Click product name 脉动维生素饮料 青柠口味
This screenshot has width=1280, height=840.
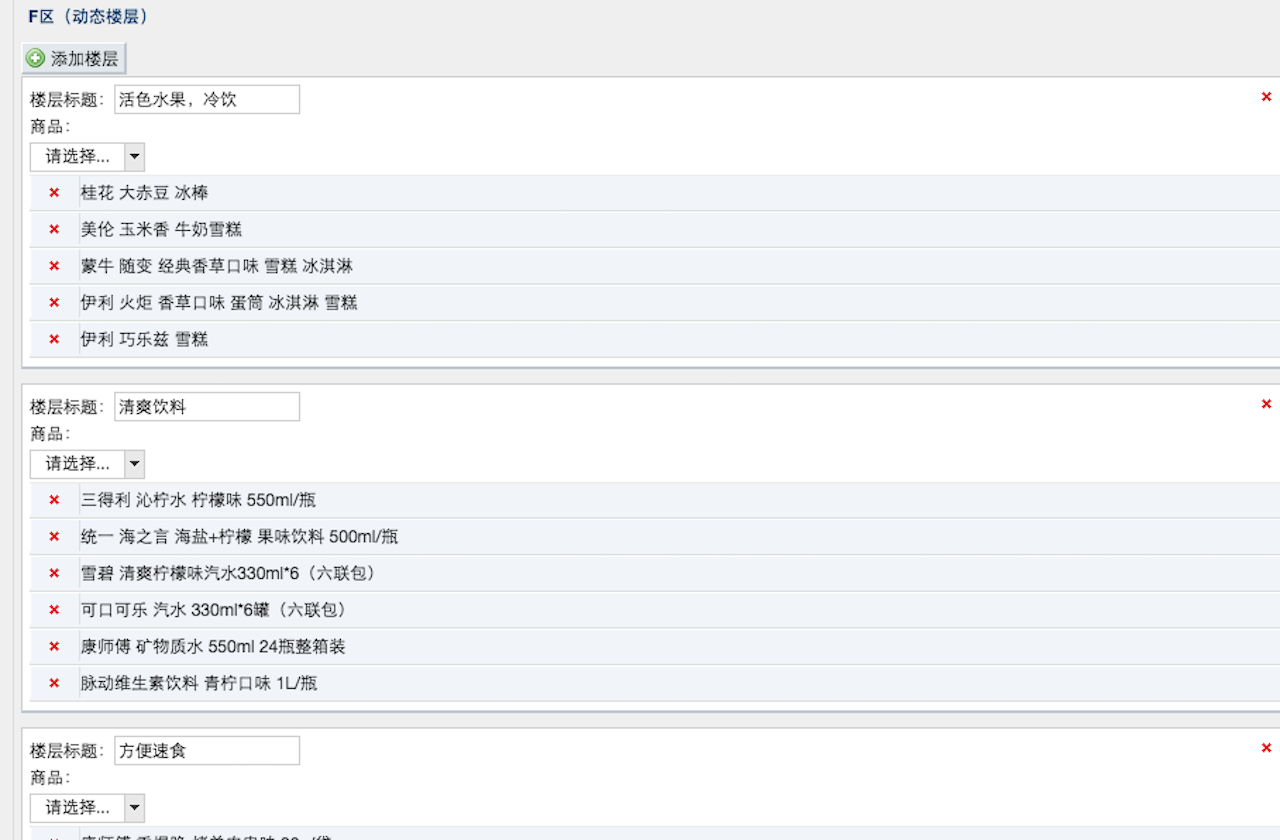click(199, 683)
